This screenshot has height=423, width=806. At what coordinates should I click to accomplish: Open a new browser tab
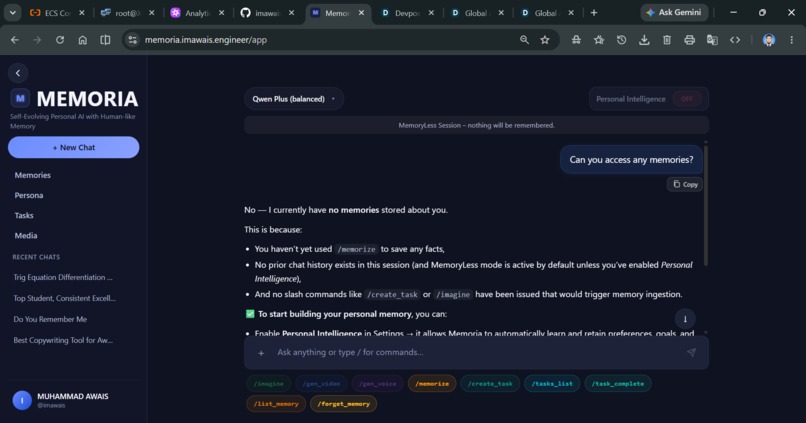point(594,13)
